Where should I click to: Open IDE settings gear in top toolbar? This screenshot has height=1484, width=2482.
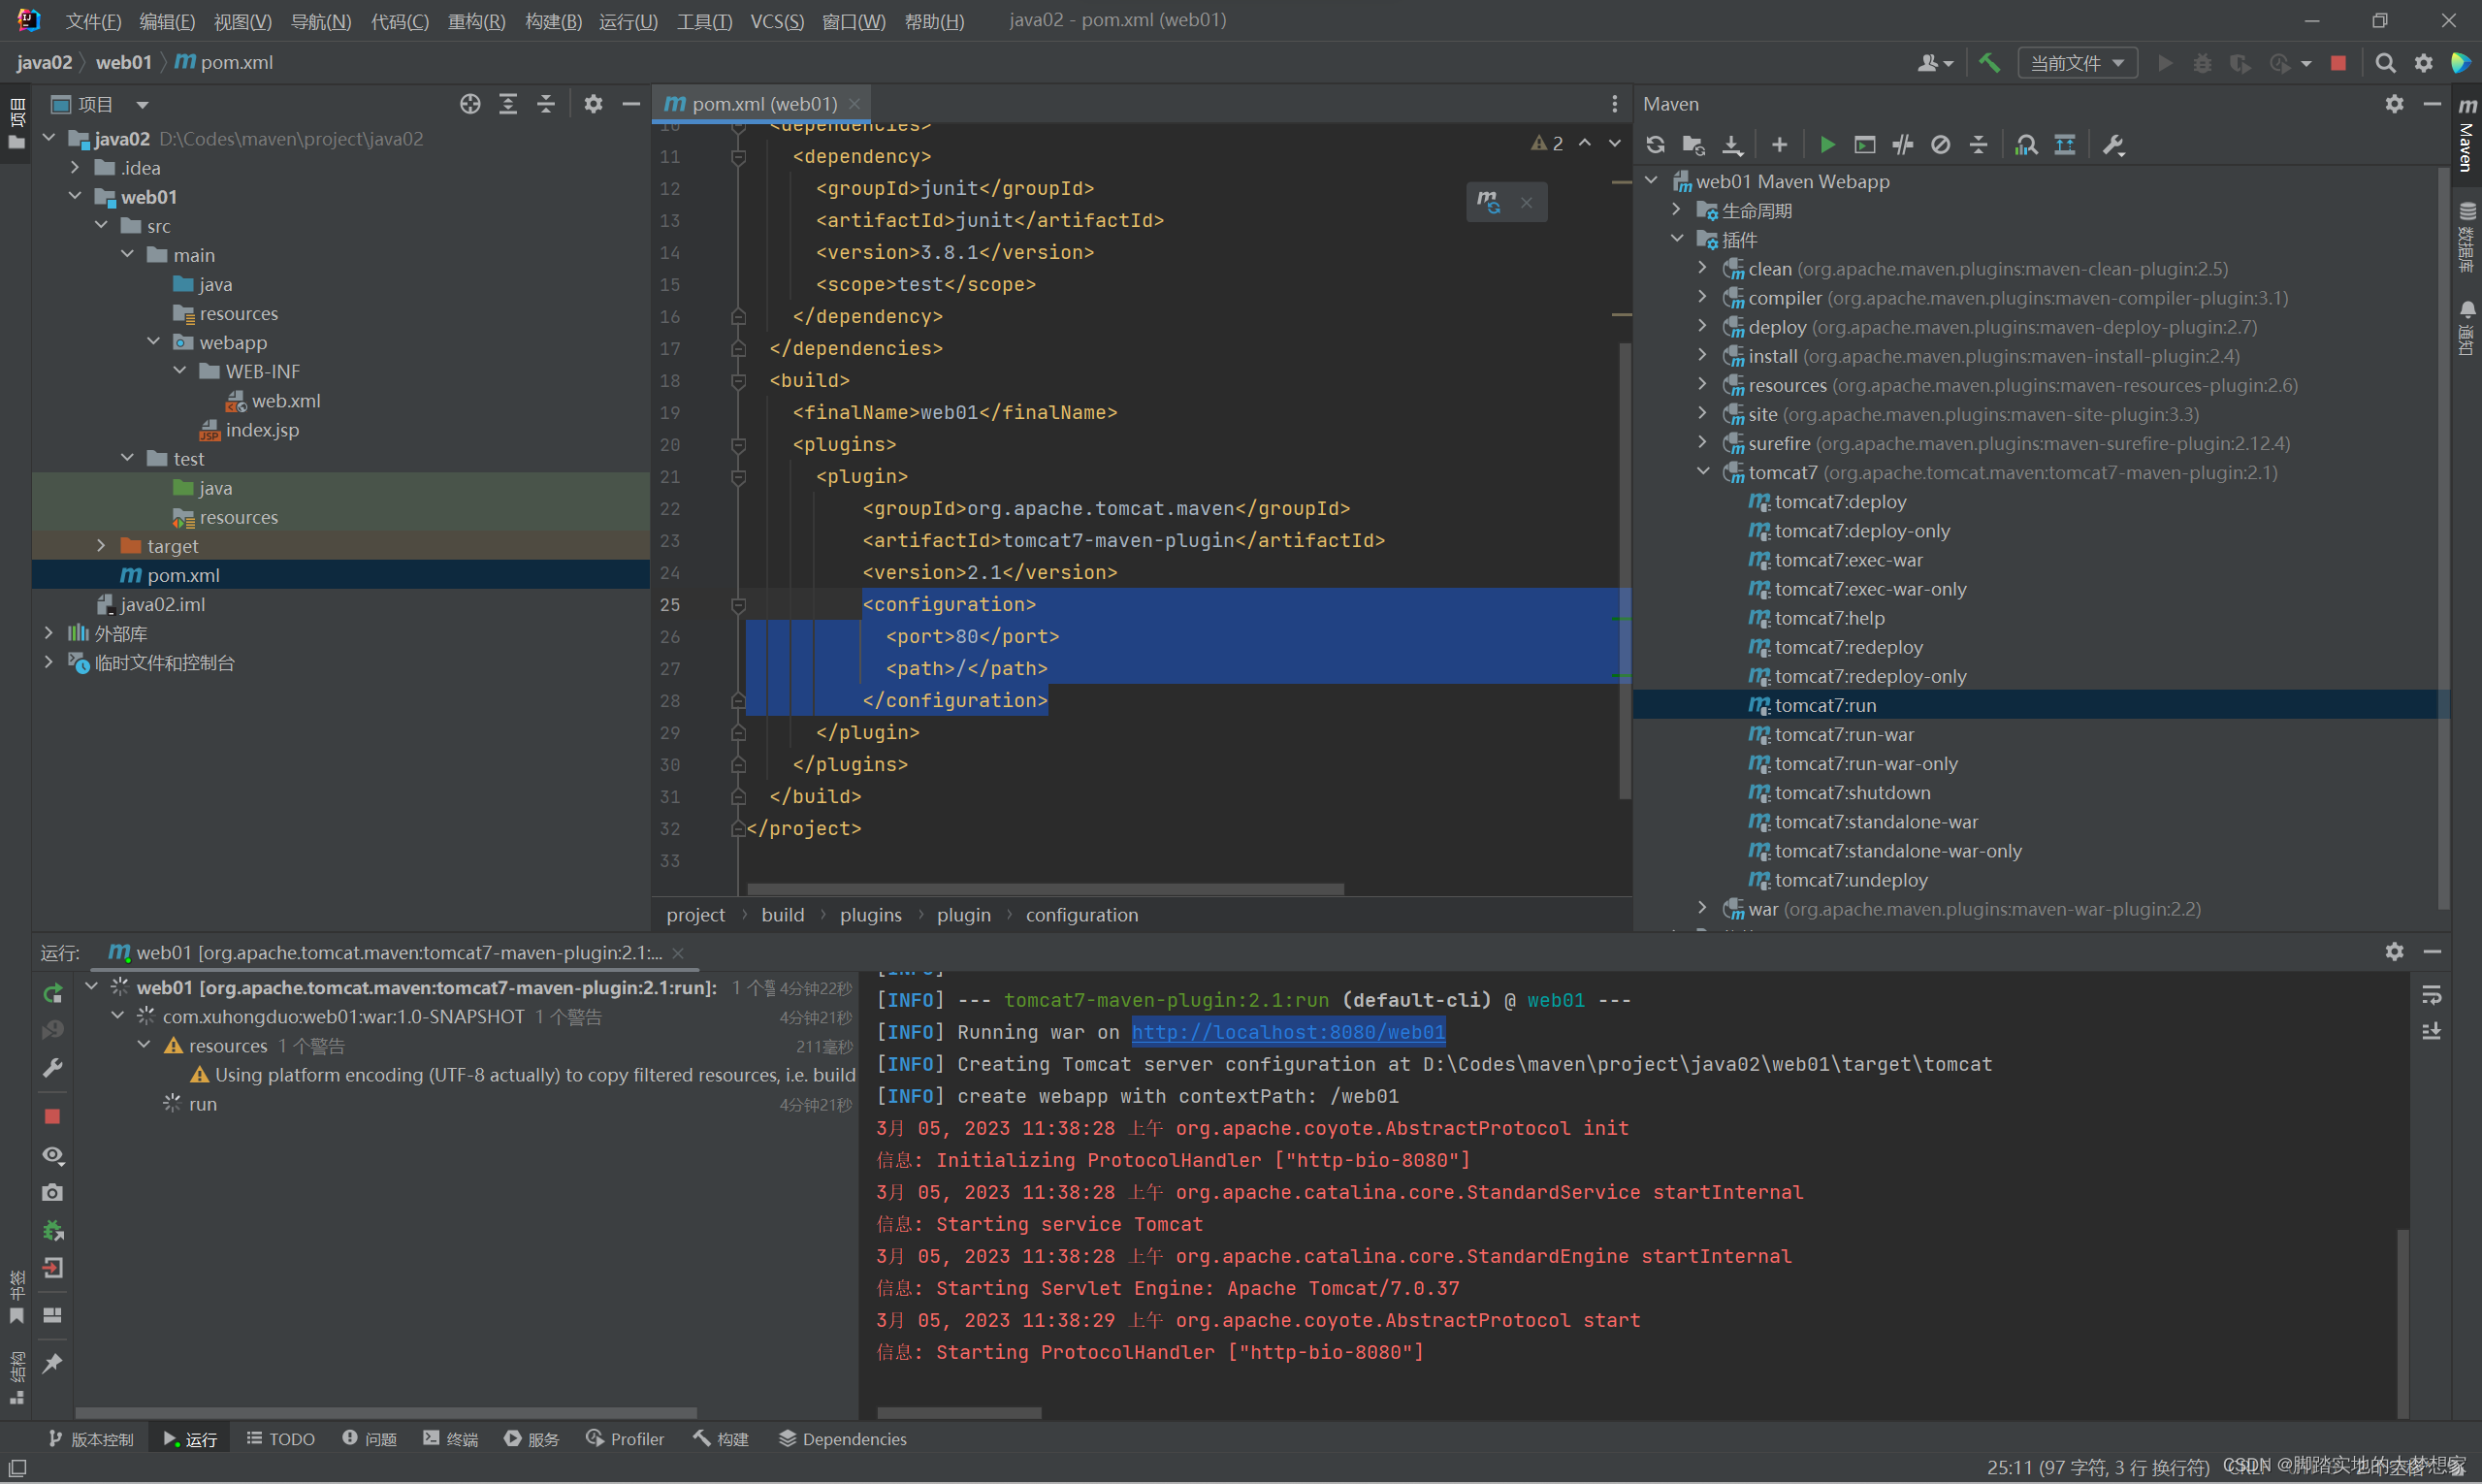2424,63
